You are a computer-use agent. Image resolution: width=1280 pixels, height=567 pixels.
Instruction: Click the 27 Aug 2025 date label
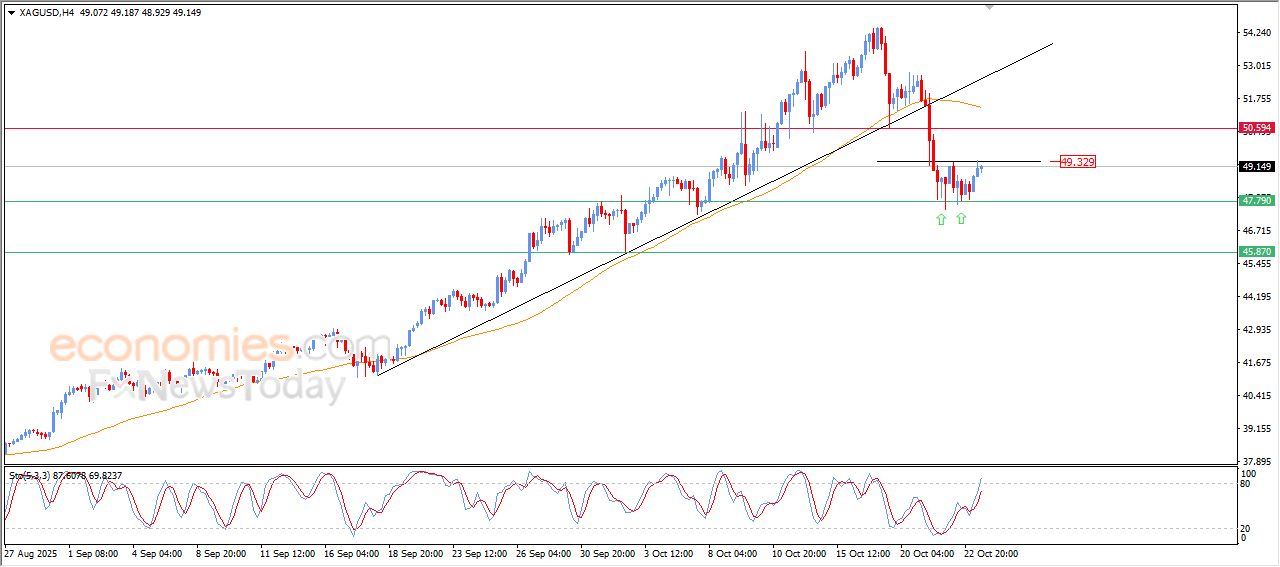click(30, 553)
